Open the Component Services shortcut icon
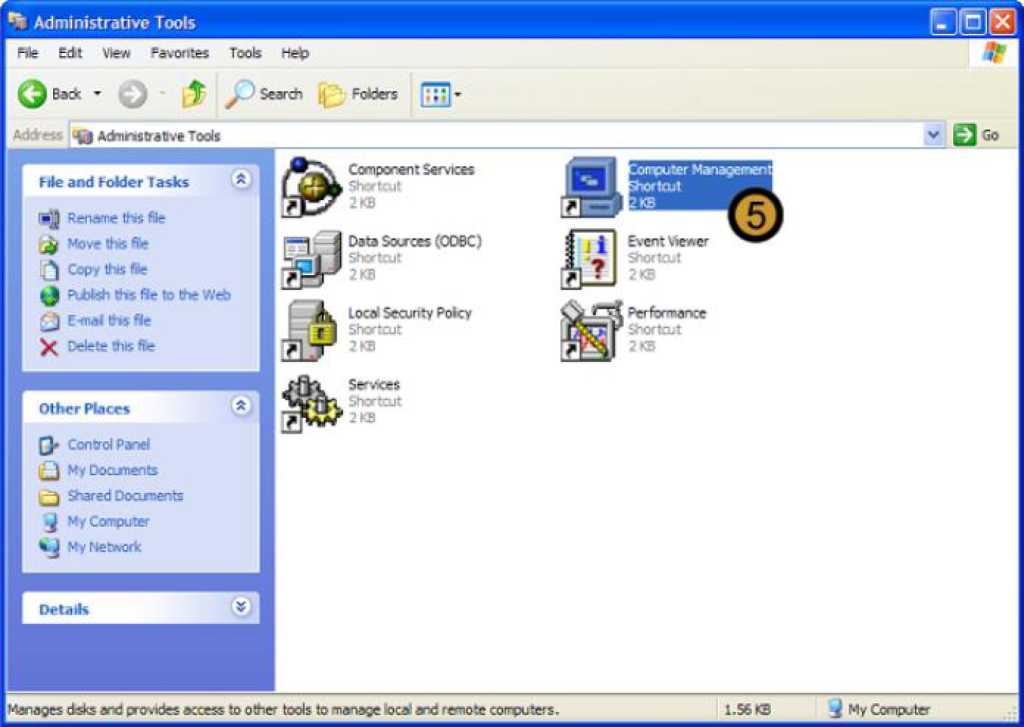 (311, 187)
